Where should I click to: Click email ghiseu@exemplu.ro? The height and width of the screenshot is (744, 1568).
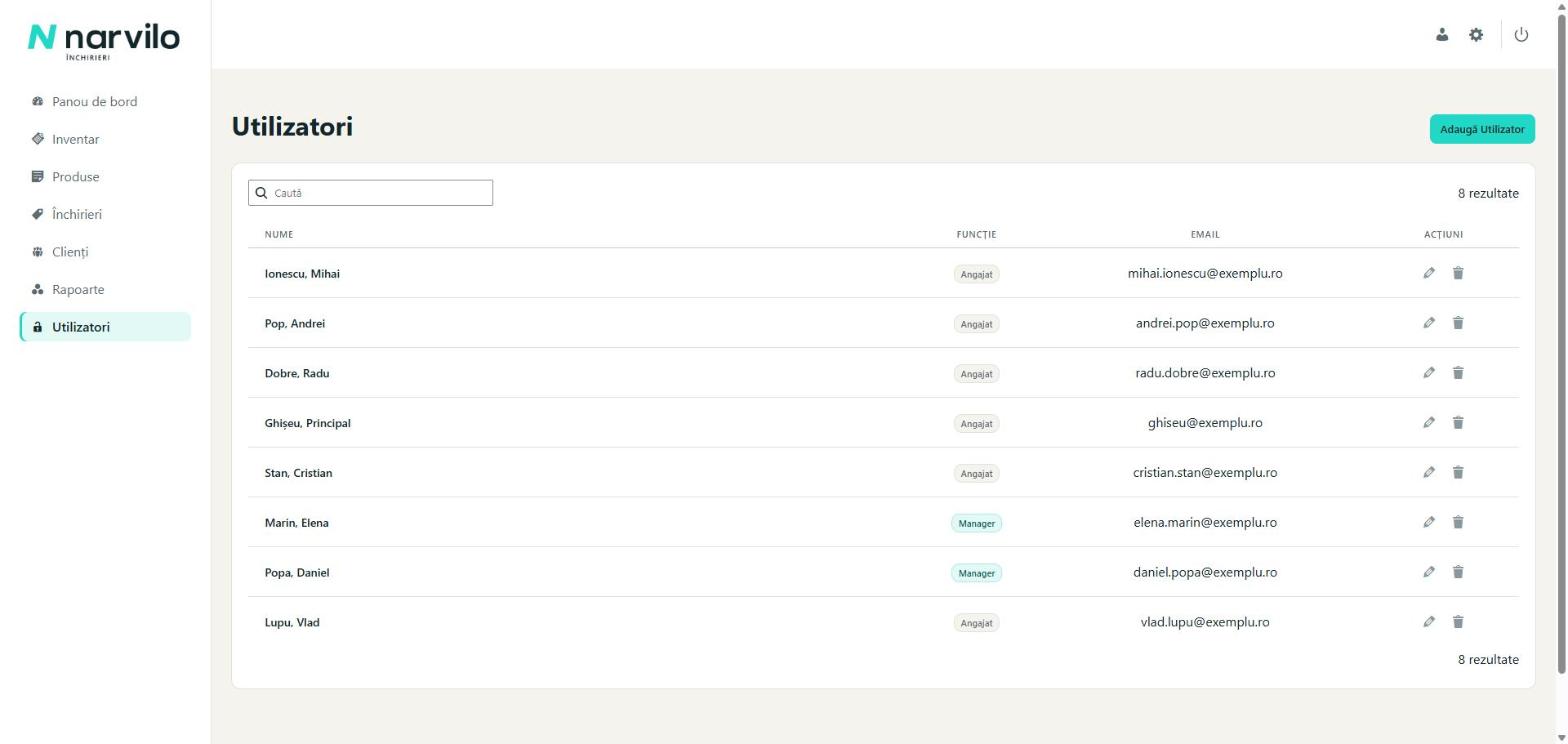click(1205, 423)
